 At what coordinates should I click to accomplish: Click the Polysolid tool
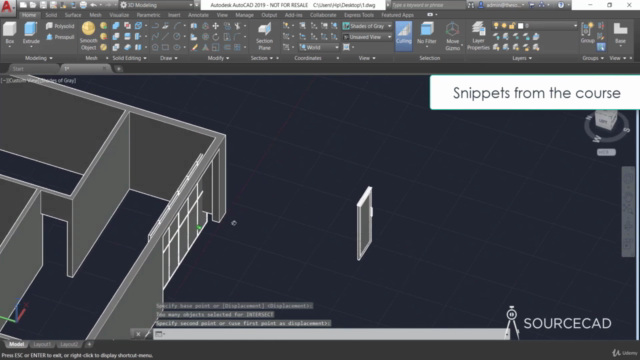(x=60, y=26)
